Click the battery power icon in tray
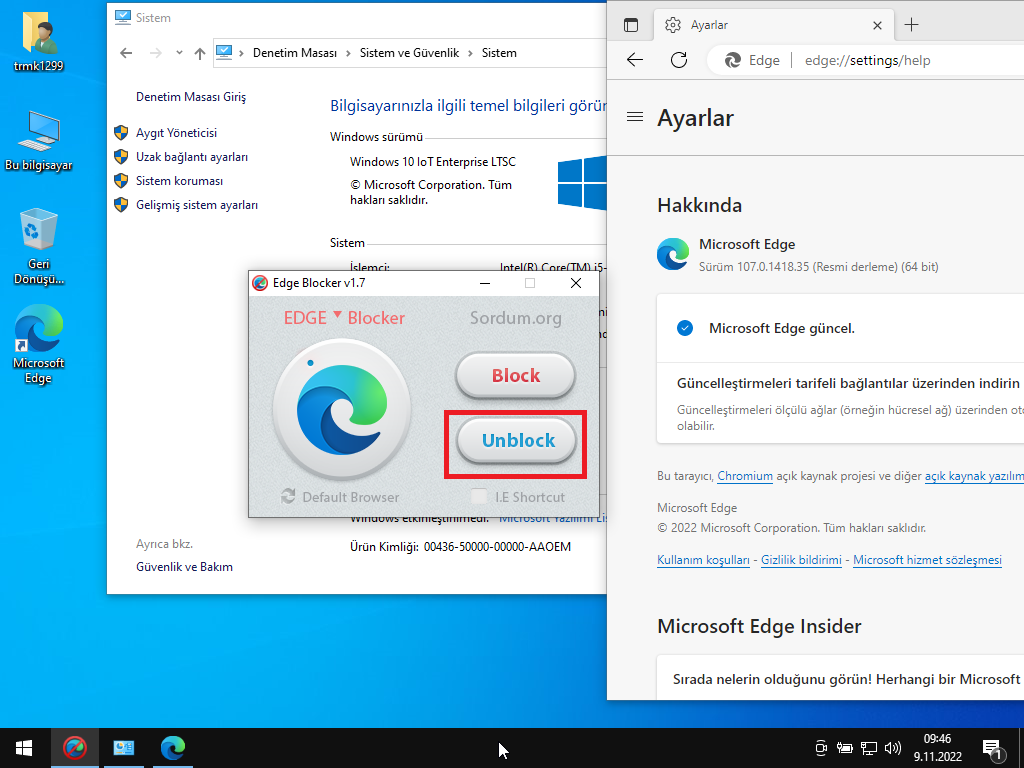Viewport: 1024px width, 768px height. point(844,748)
